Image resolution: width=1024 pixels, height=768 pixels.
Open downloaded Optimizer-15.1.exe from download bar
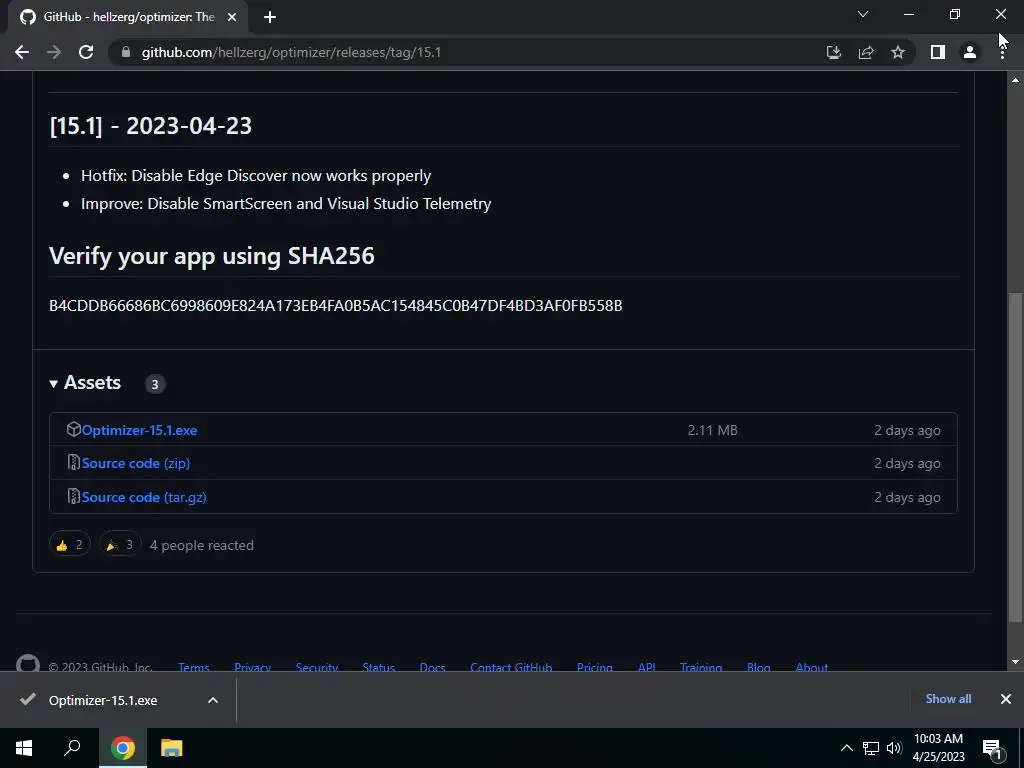pyautogui.click(x=103, y=700)
